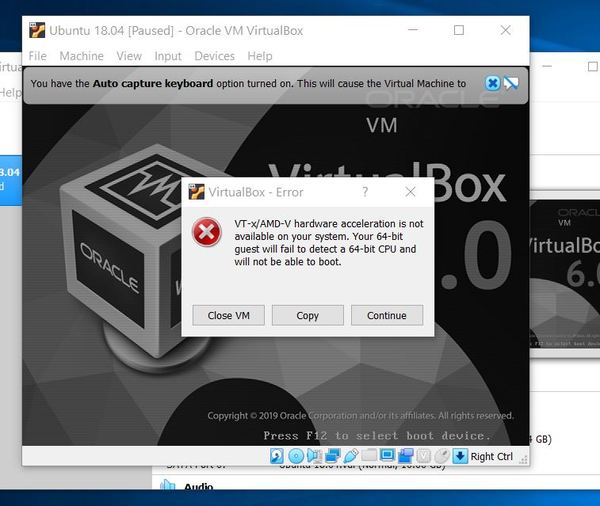This screenshot has height=506, width=600.
Task: Click the red error icon in dialog
Action: point(207,232)
